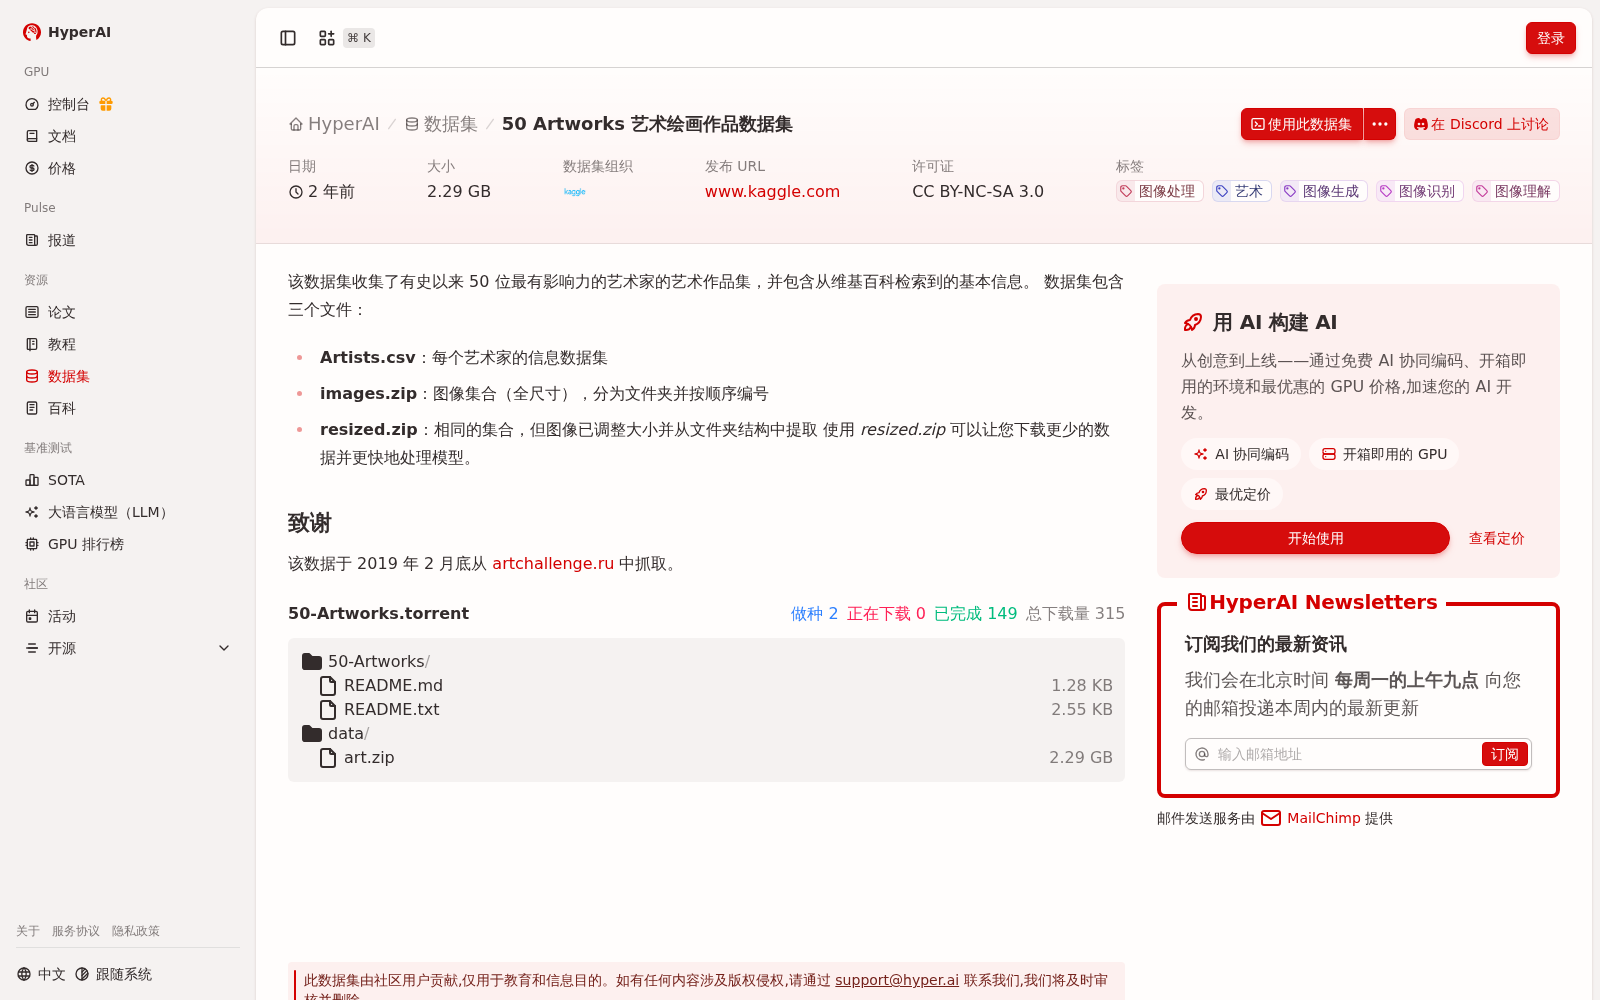This screenshot has width=1600, height=1000.
Task: Click the 做种 2 seeders stat
Action: pyautogui.click(x=814, y=614)
